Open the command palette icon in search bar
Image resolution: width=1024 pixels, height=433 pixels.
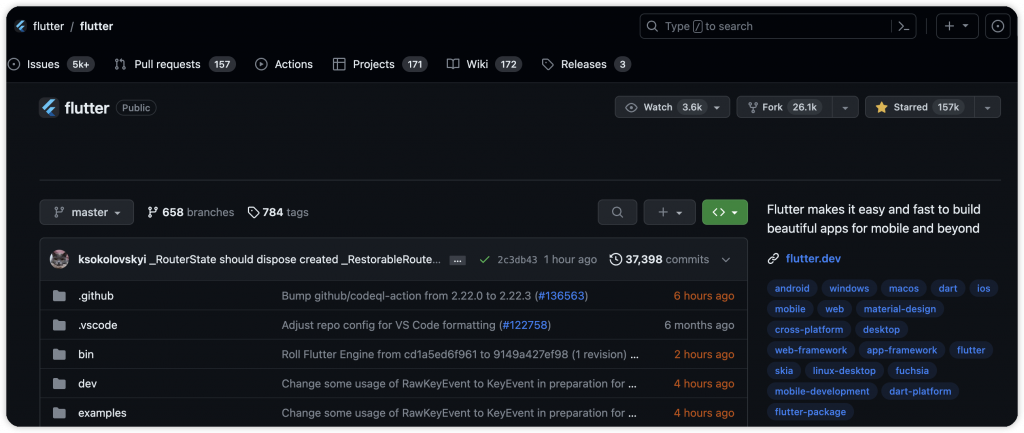coord(904,26)
